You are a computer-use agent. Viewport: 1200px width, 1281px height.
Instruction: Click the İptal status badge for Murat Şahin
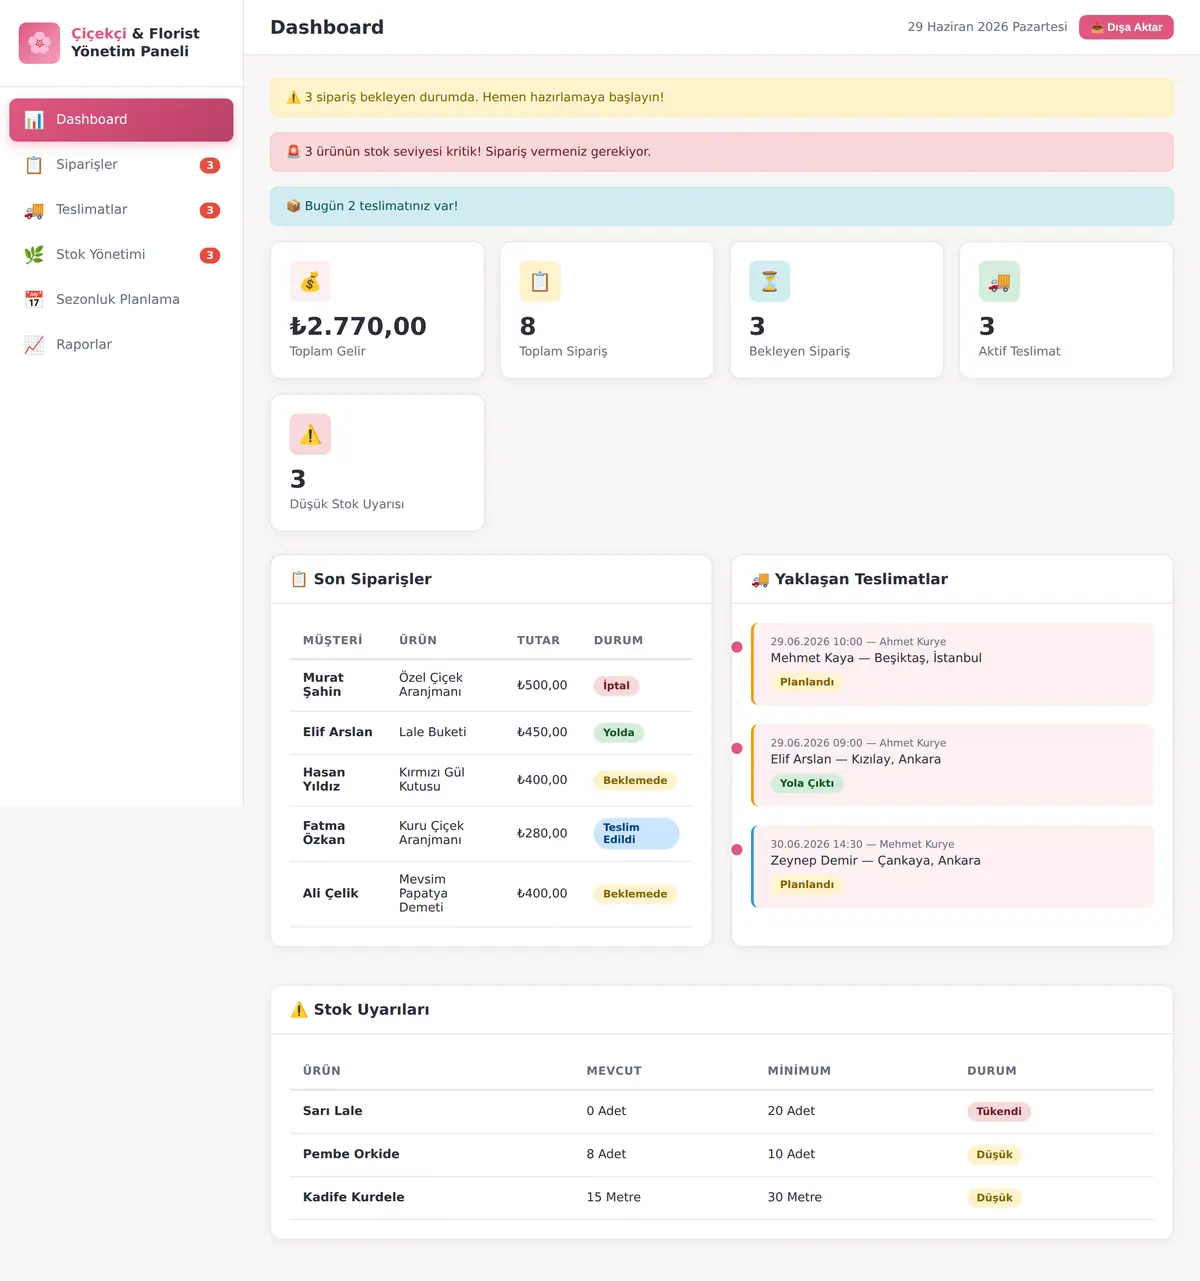(x=616, y=686)
